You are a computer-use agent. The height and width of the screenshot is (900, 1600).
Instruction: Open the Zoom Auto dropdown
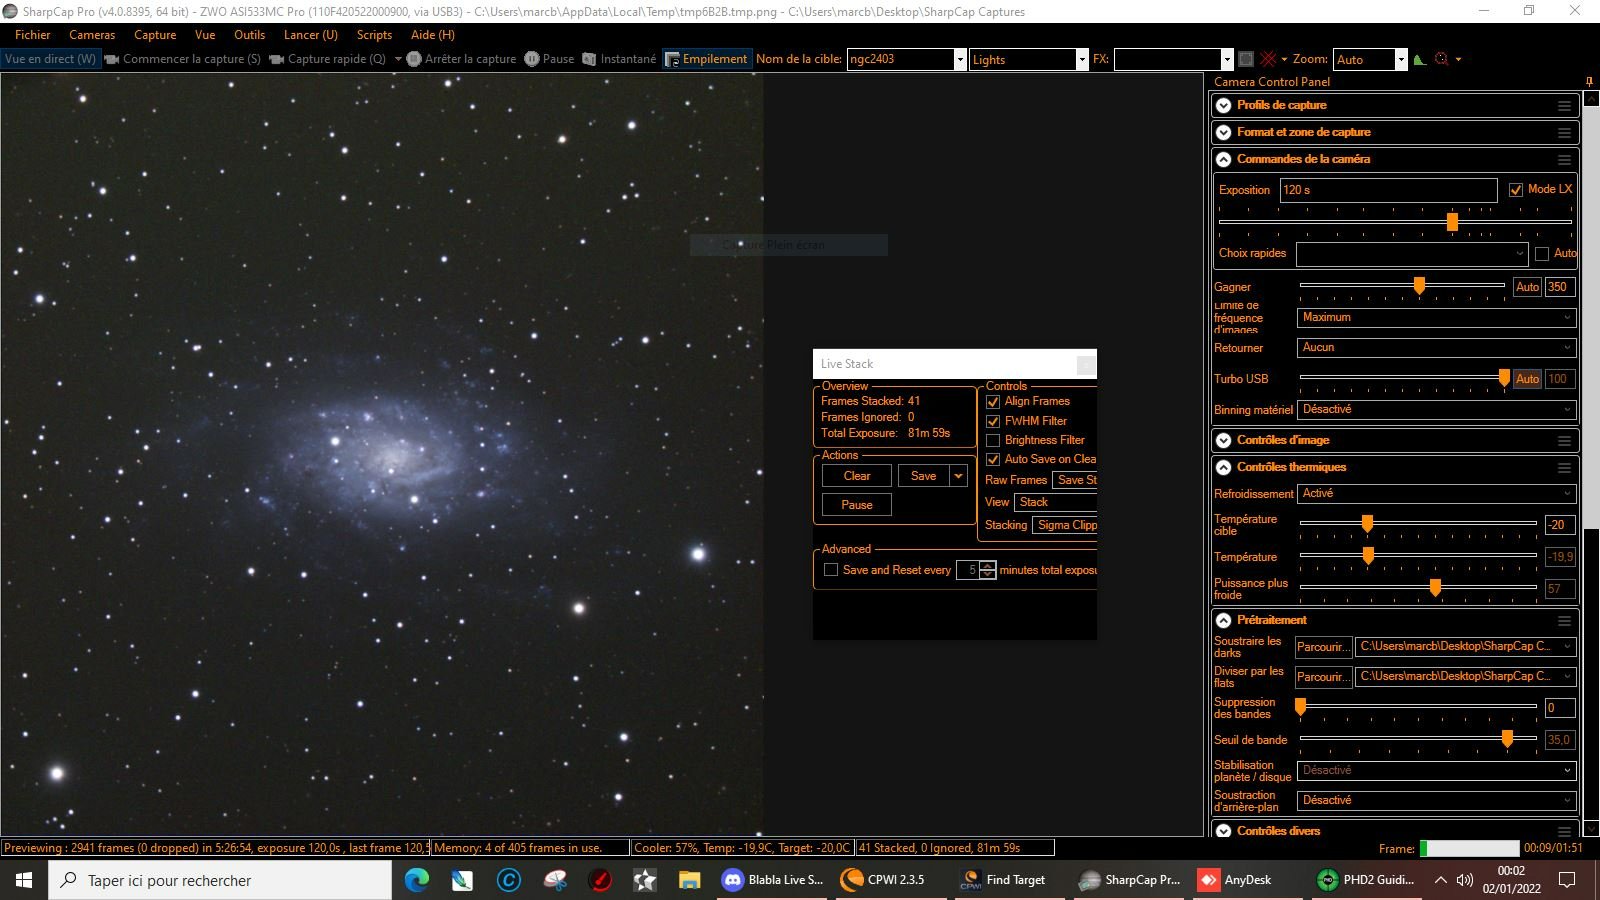(x=1401, y=60)
